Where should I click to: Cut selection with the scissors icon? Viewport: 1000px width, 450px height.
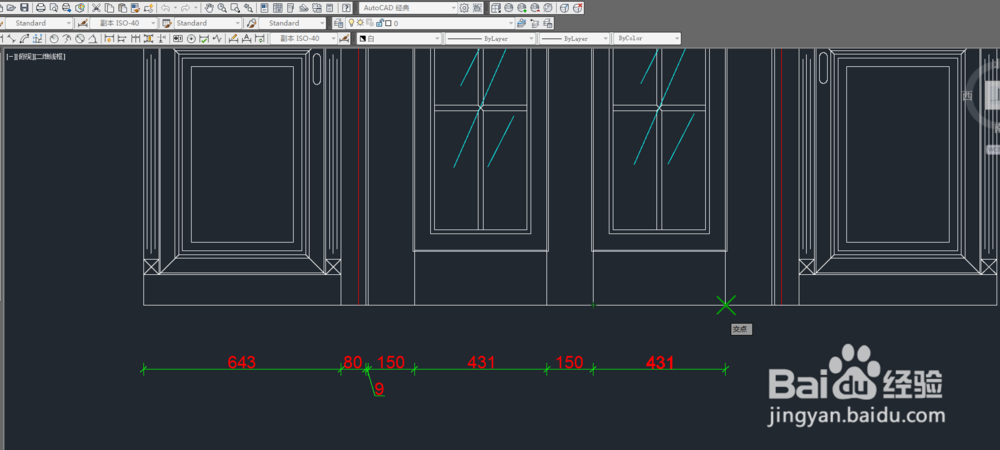coord(96,8)
